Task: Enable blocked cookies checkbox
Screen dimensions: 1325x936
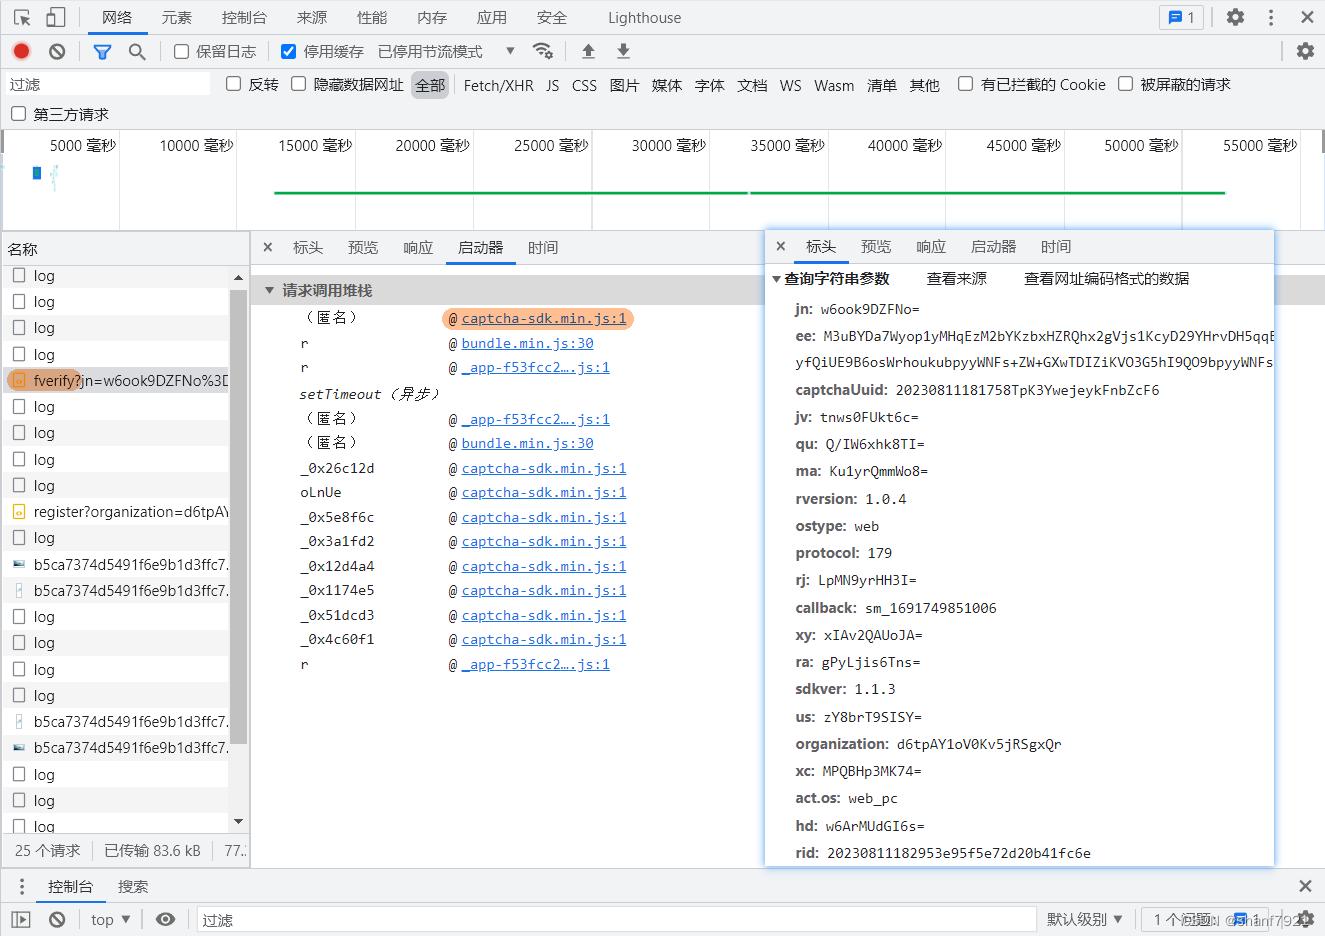Action: [965, 84]
